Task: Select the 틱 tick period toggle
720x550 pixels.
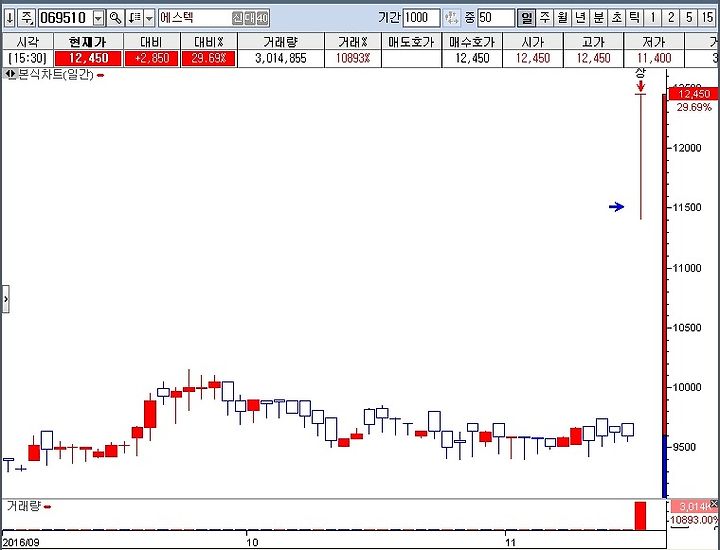Action: 634,18
